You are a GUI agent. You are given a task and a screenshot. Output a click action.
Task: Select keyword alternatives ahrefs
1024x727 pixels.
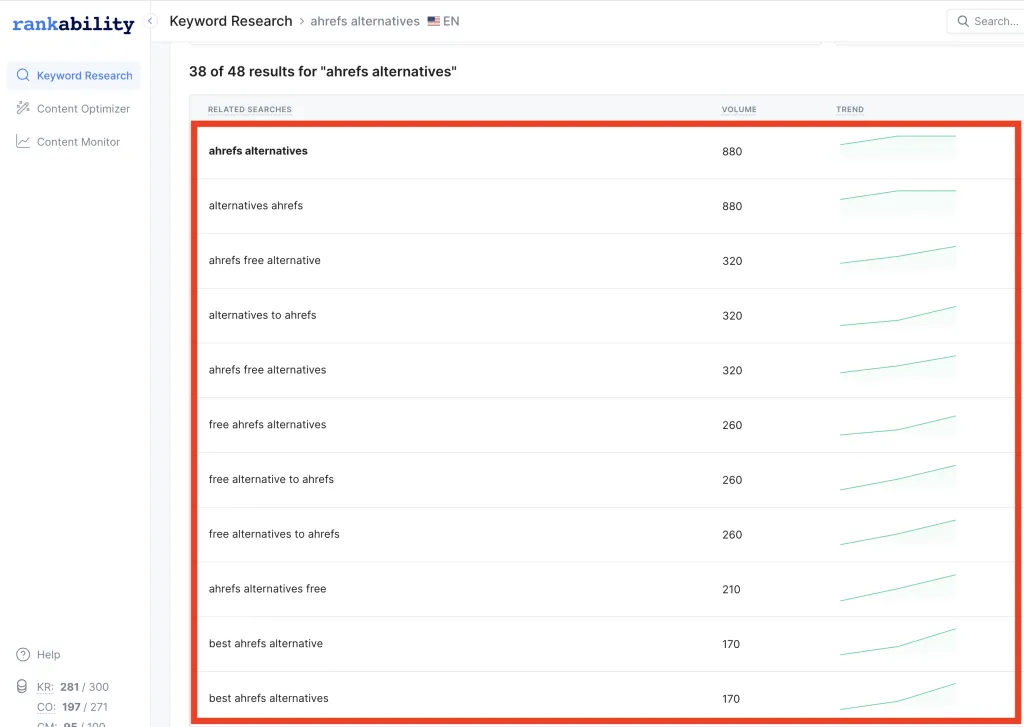pos(255,206)
